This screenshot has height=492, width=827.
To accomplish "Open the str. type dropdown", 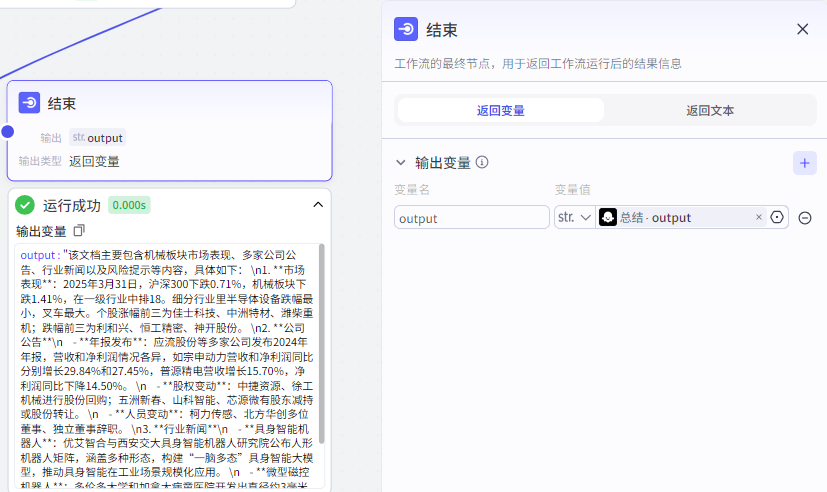I will [x=574, y=217].
